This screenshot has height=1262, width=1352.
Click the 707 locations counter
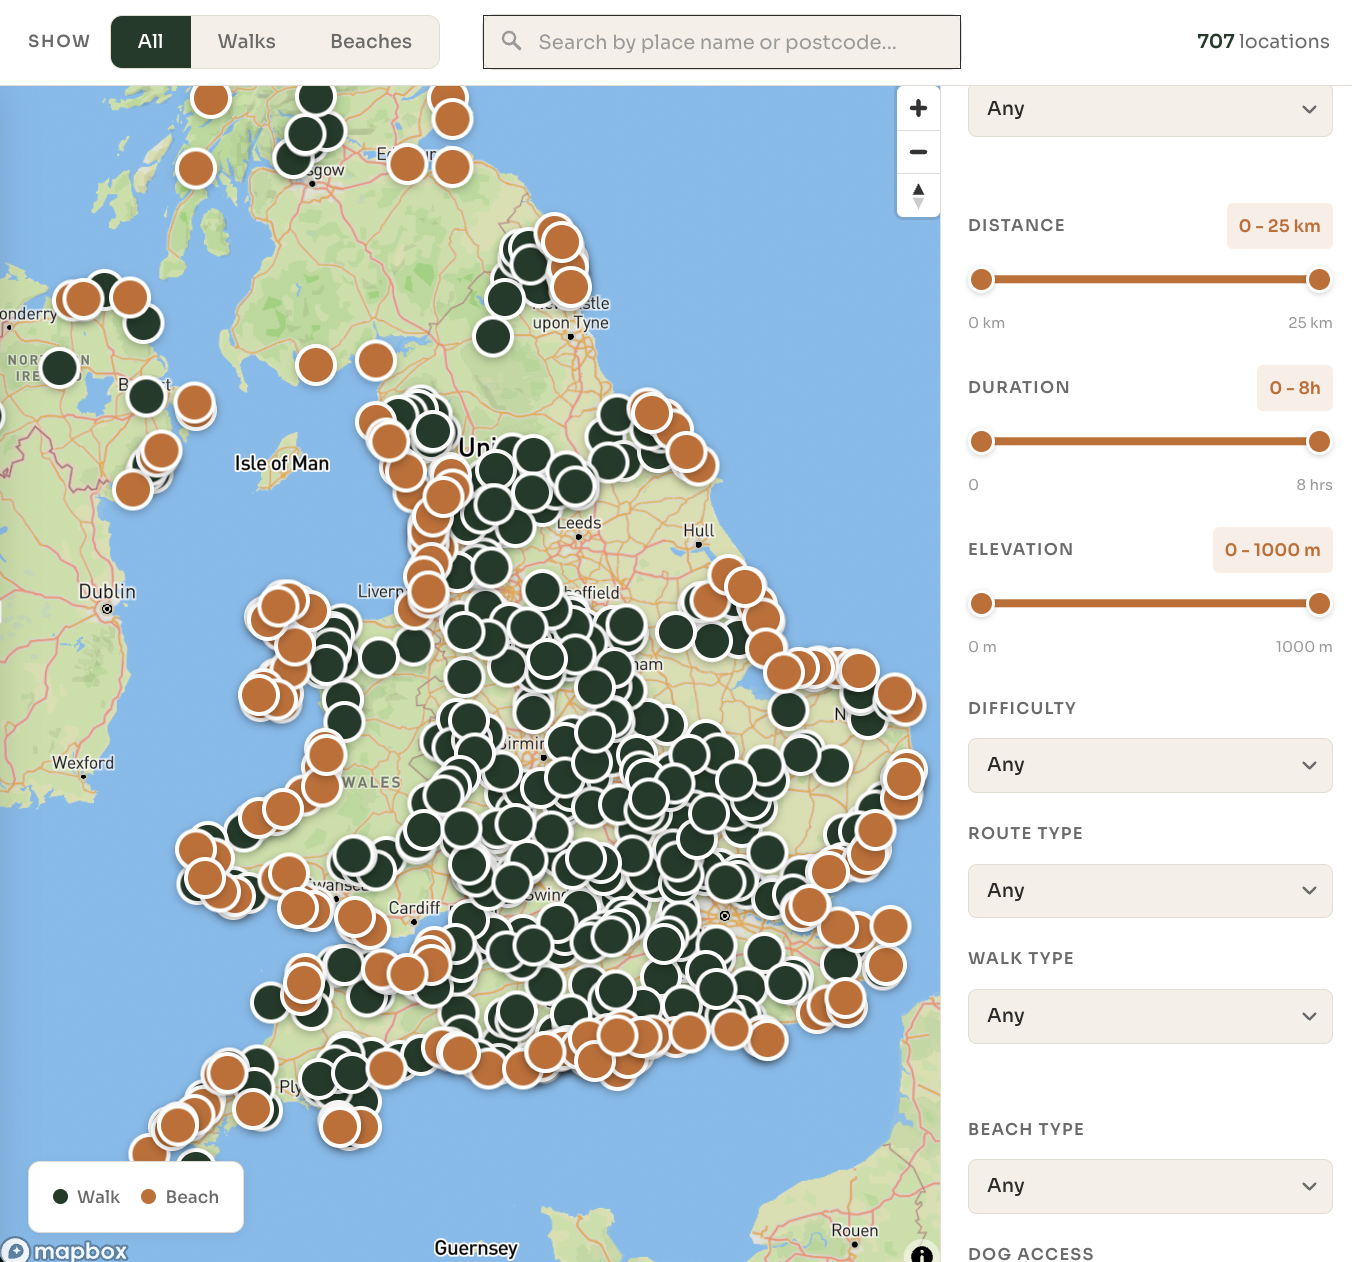click(1263, 41)
